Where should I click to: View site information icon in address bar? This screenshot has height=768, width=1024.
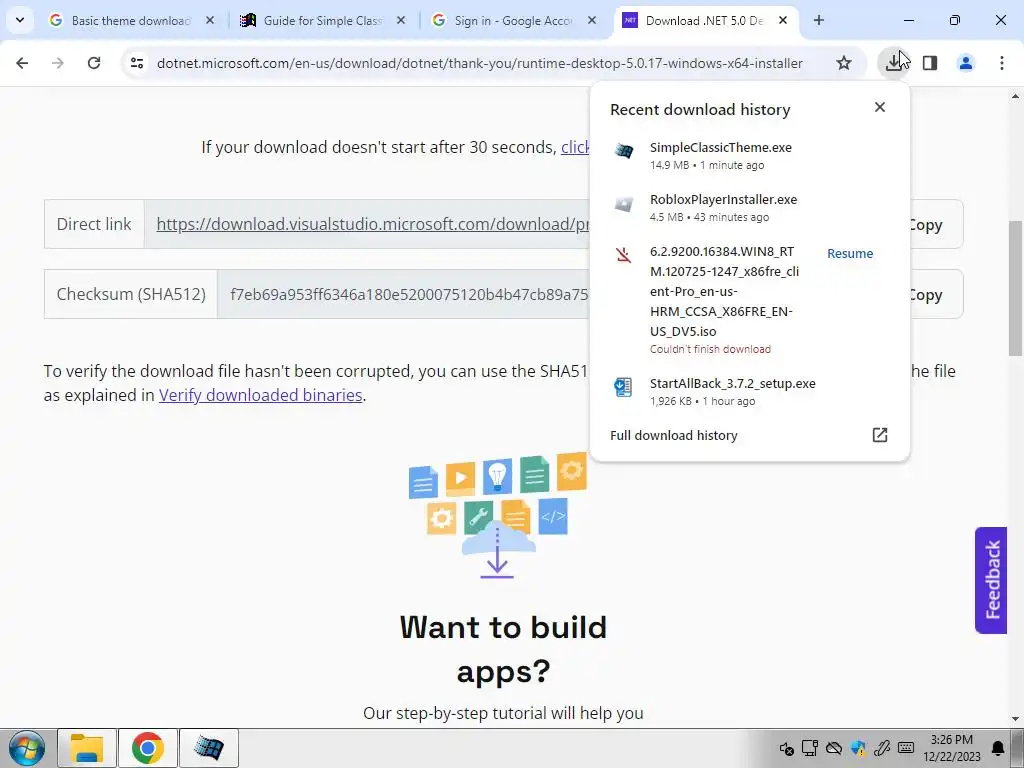[136, 63]
